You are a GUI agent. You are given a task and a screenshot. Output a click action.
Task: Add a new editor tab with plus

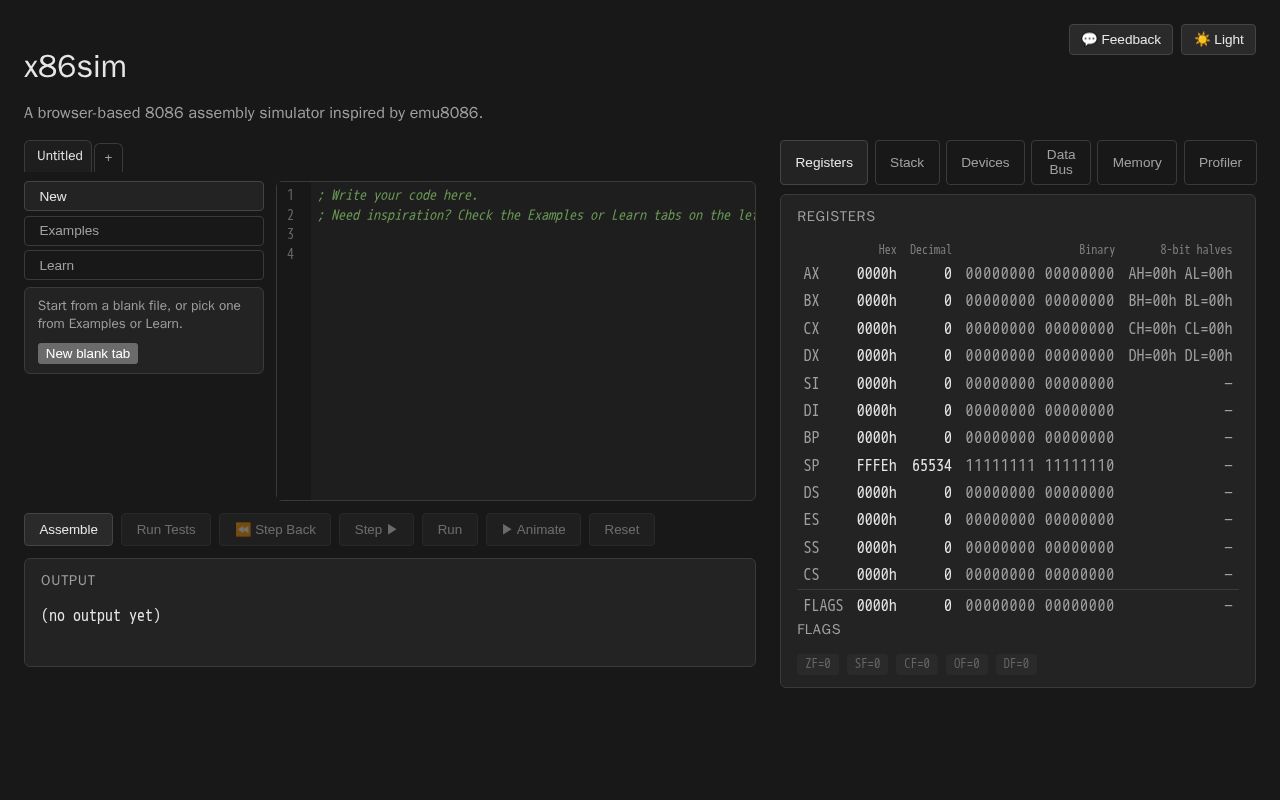coord(108,158)
